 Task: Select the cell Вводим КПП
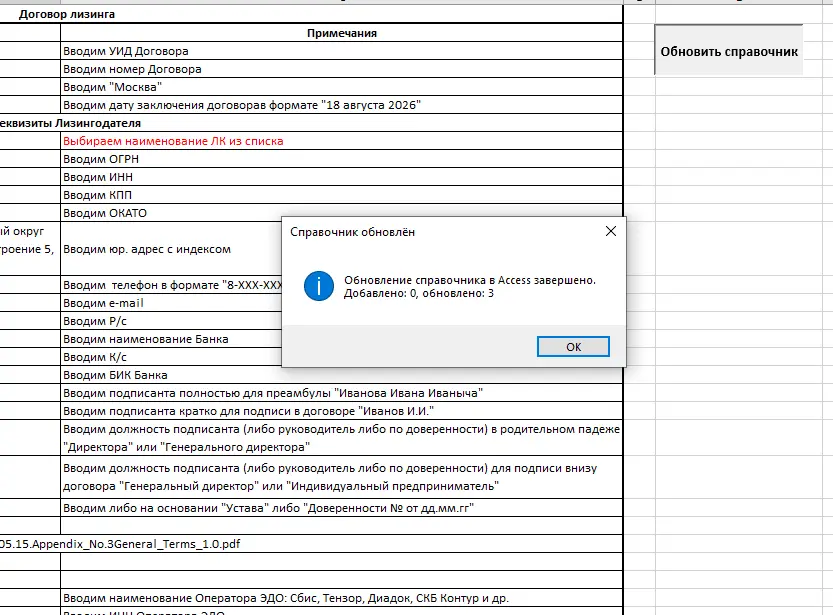pyautogui.click(x=342, y=195)
